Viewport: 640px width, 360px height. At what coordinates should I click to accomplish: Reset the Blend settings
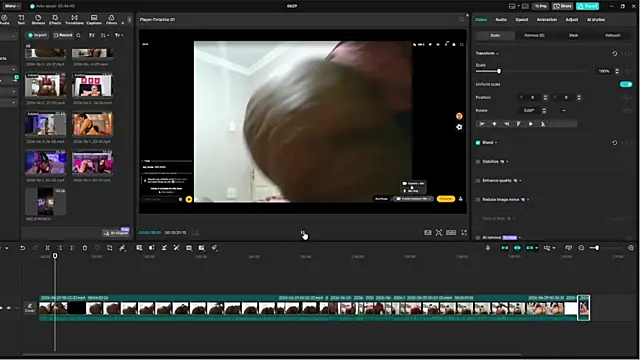615,142
